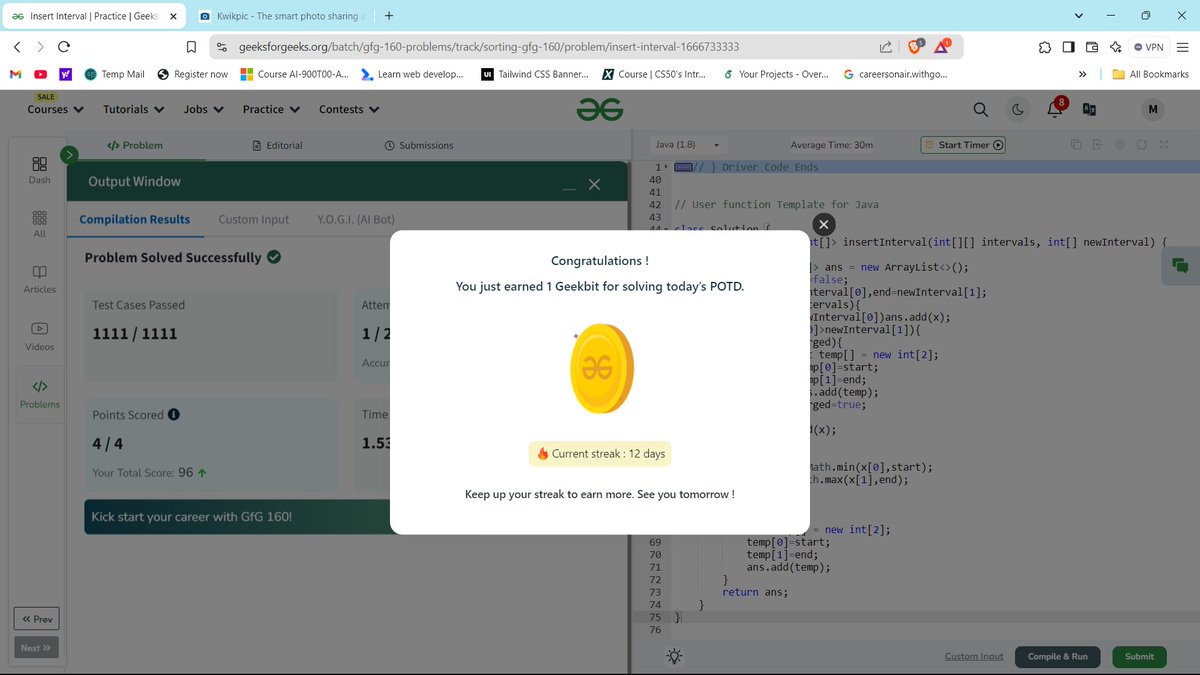
Task: Open the Brave Shields lion icon
Action: pyautogui.click(x=916, y=46)
